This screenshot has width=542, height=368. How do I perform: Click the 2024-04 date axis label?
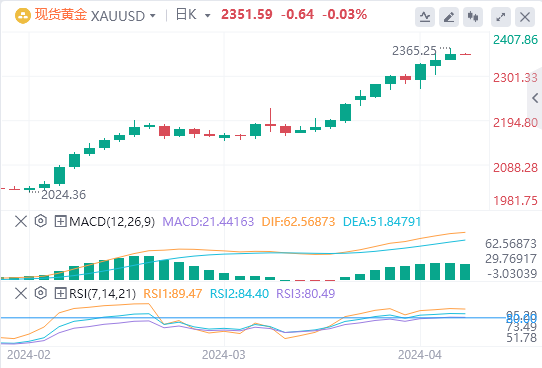click(420, 355)
